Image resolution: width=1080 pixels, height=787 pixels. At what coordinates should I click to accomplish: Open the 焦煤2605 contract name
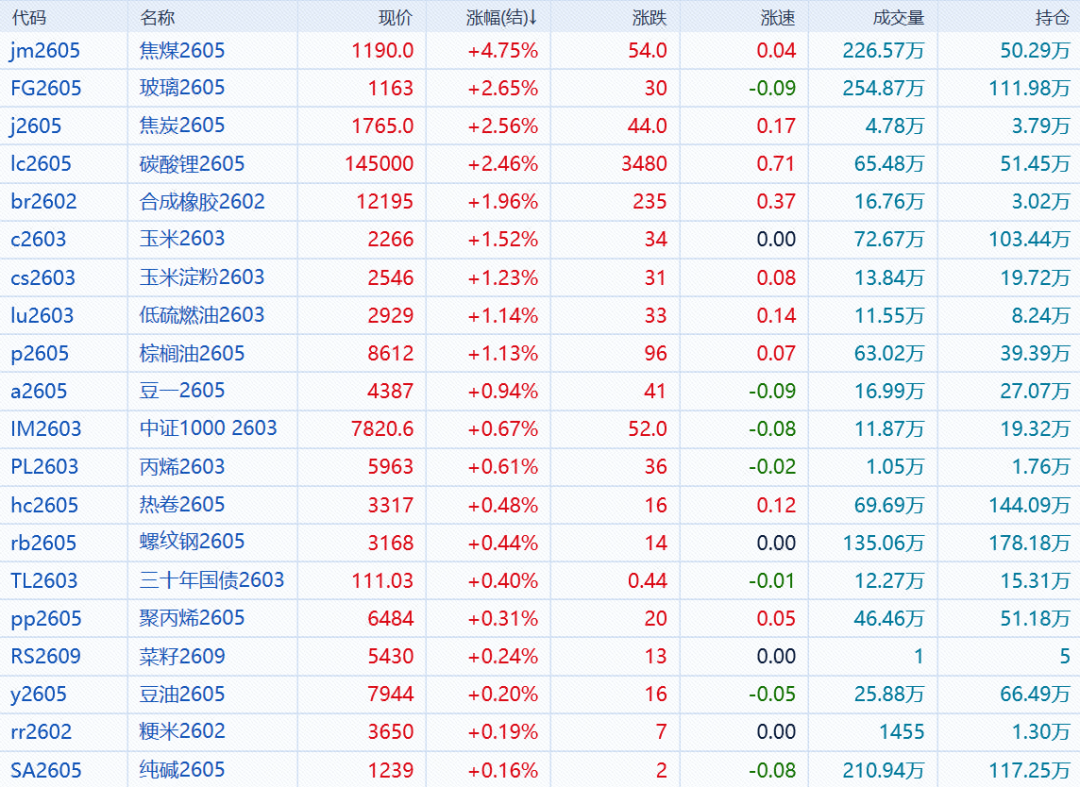[x=182, y=50]
